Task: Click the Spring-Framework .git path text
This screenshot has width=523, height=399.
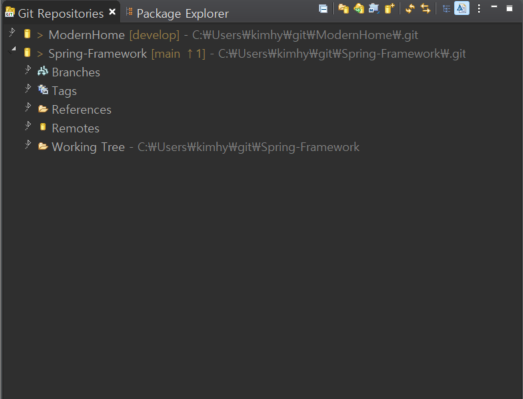Action: pos(342,54)
